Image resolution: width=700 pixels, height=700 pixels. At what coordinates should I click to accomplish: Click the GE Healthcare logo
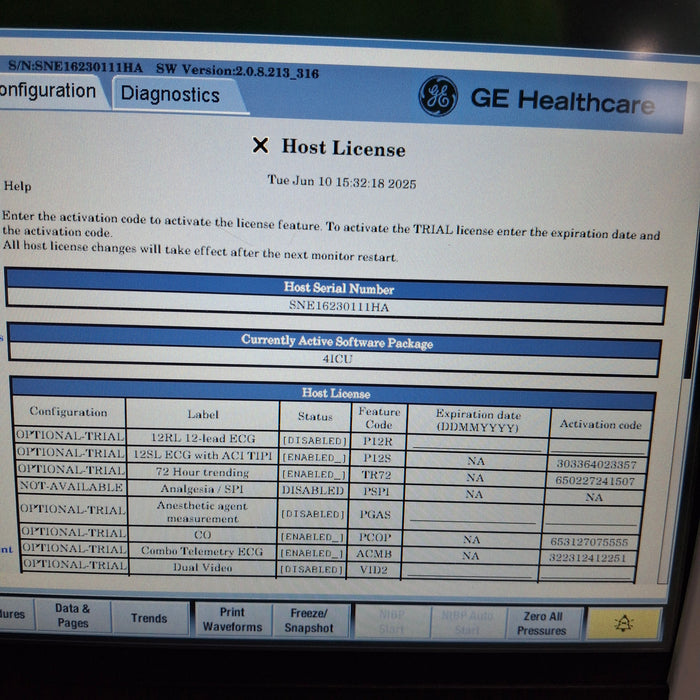[438, 96]
